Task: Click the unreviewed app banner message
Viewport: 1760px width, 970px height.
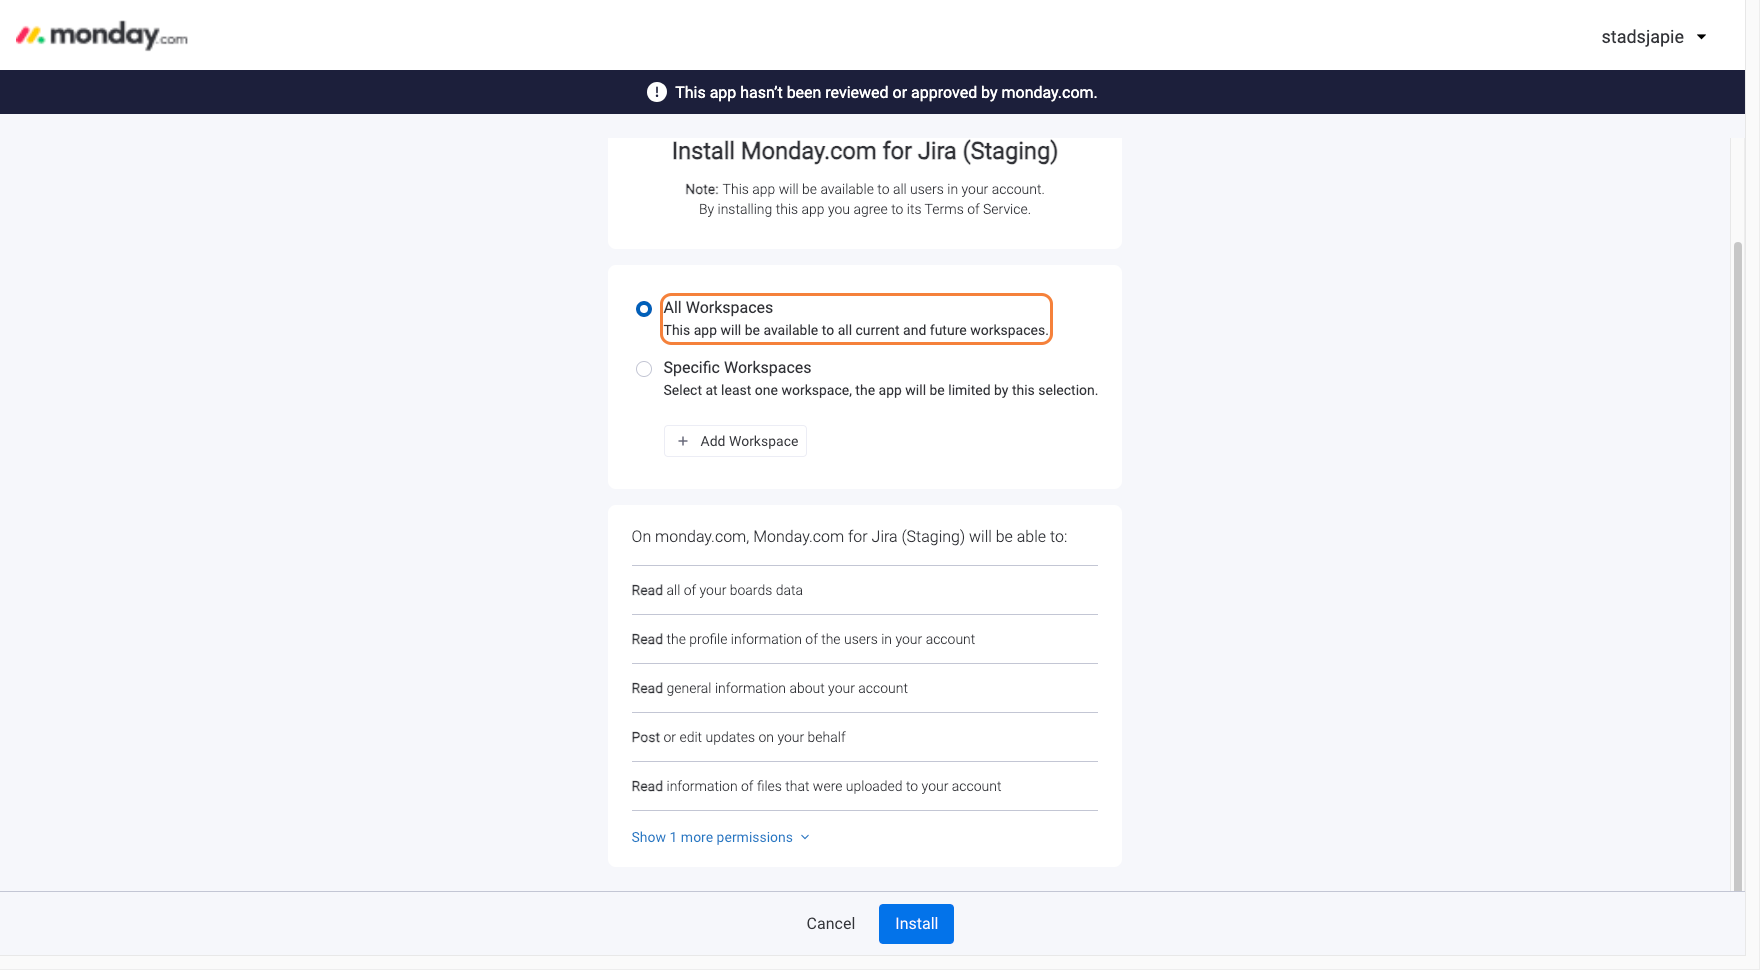Action: (886, 92)
